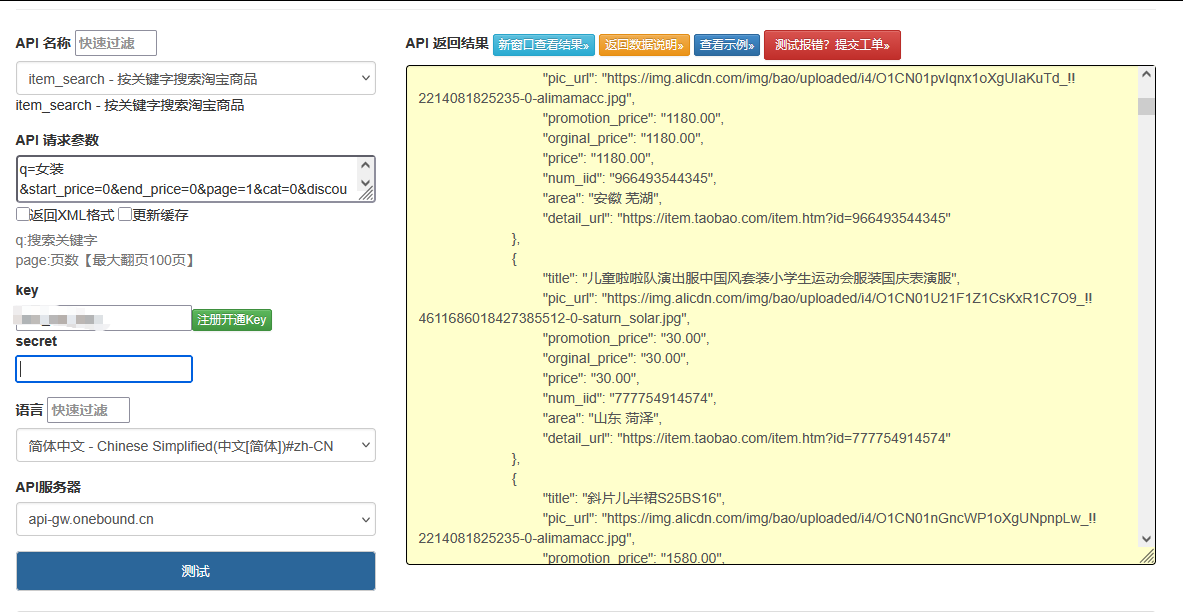The width and height of the screenshot is (1183, 612).
Task: Click the API 名称 快速过滤 filter field
Action: [x=116, y=43]
